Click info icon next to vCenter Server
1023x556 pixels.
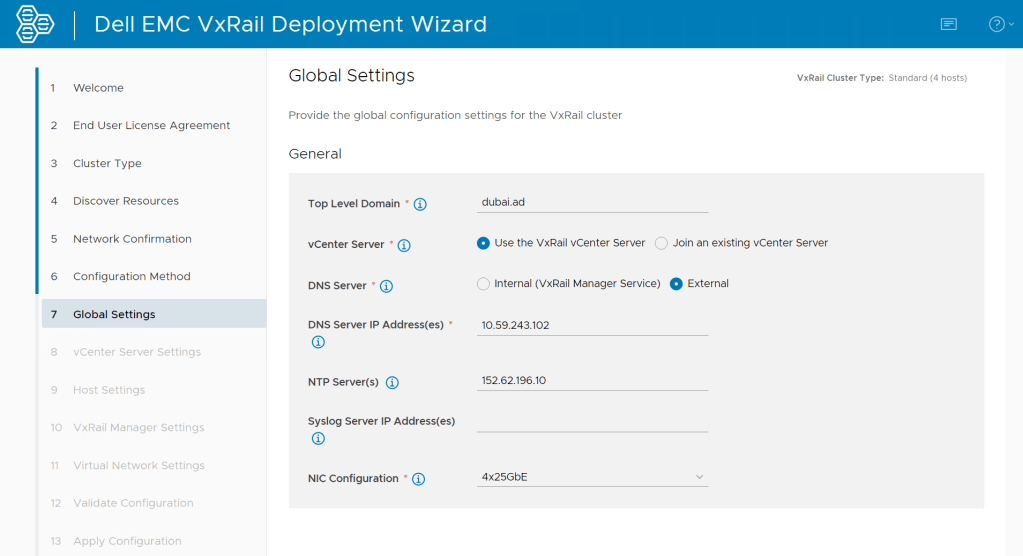(x=404, y=245)
